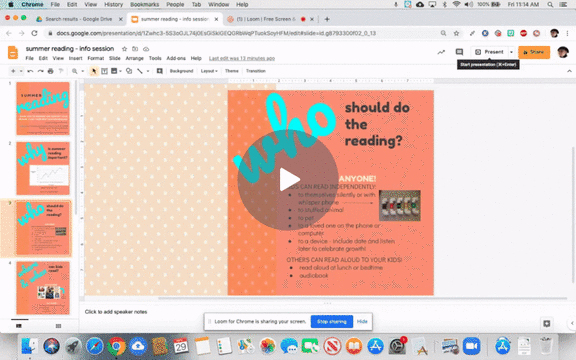Select slide 2 'why' thumbnail
The image size is (576, 360).
pyautogui.click(x=43, y=168)
